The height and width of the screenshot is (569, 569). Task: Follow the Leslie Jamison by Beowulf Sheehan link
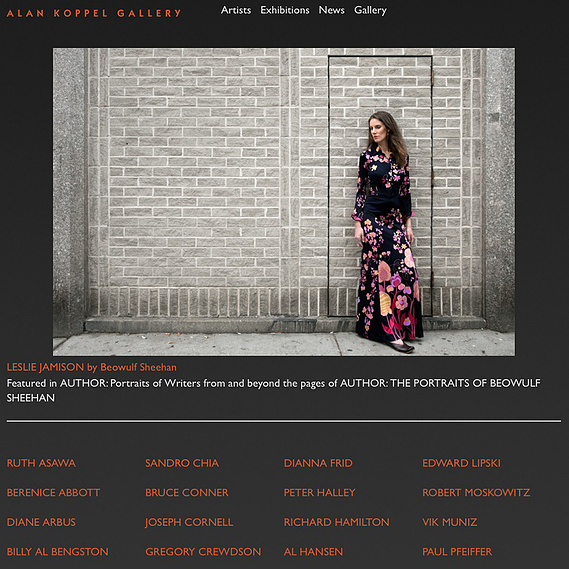(x=91, y=367)
